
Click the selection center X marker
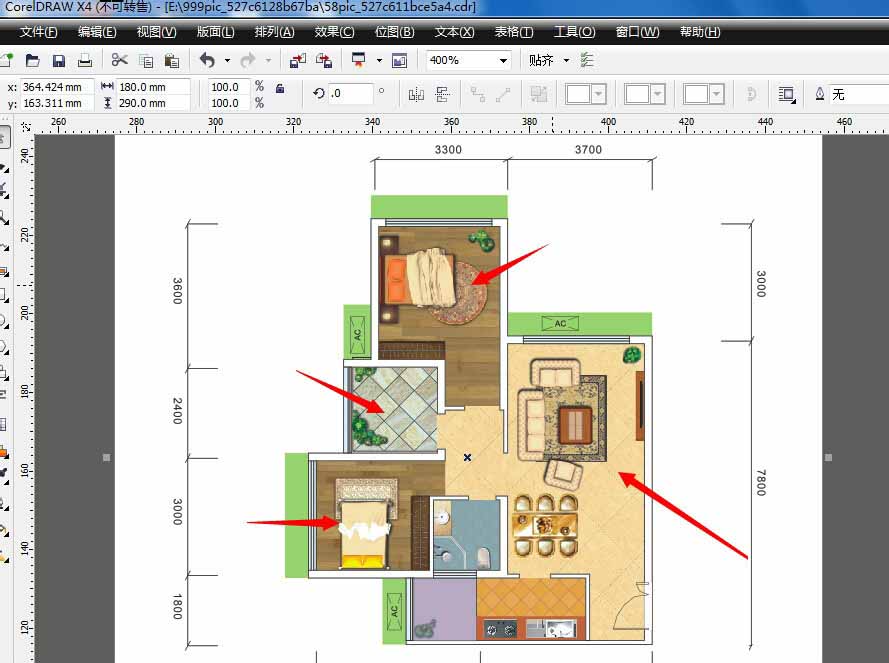(x=467, y=457)
